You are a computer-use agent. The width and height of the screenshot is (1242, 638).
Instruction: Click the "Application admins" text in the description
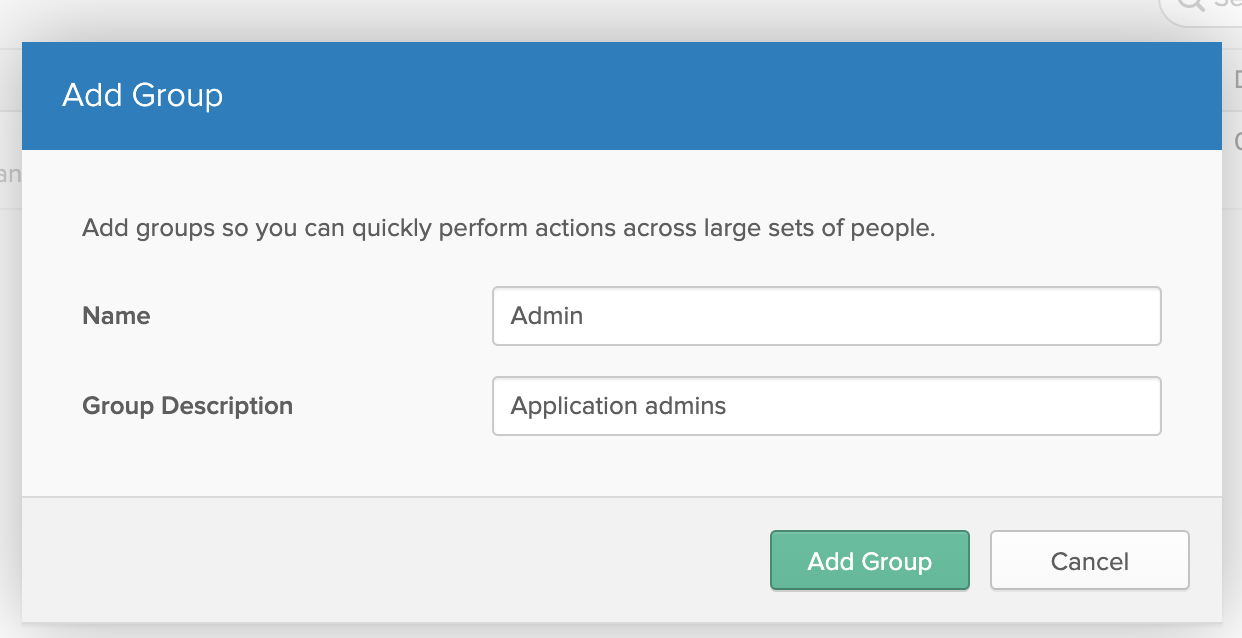point(618,406)
